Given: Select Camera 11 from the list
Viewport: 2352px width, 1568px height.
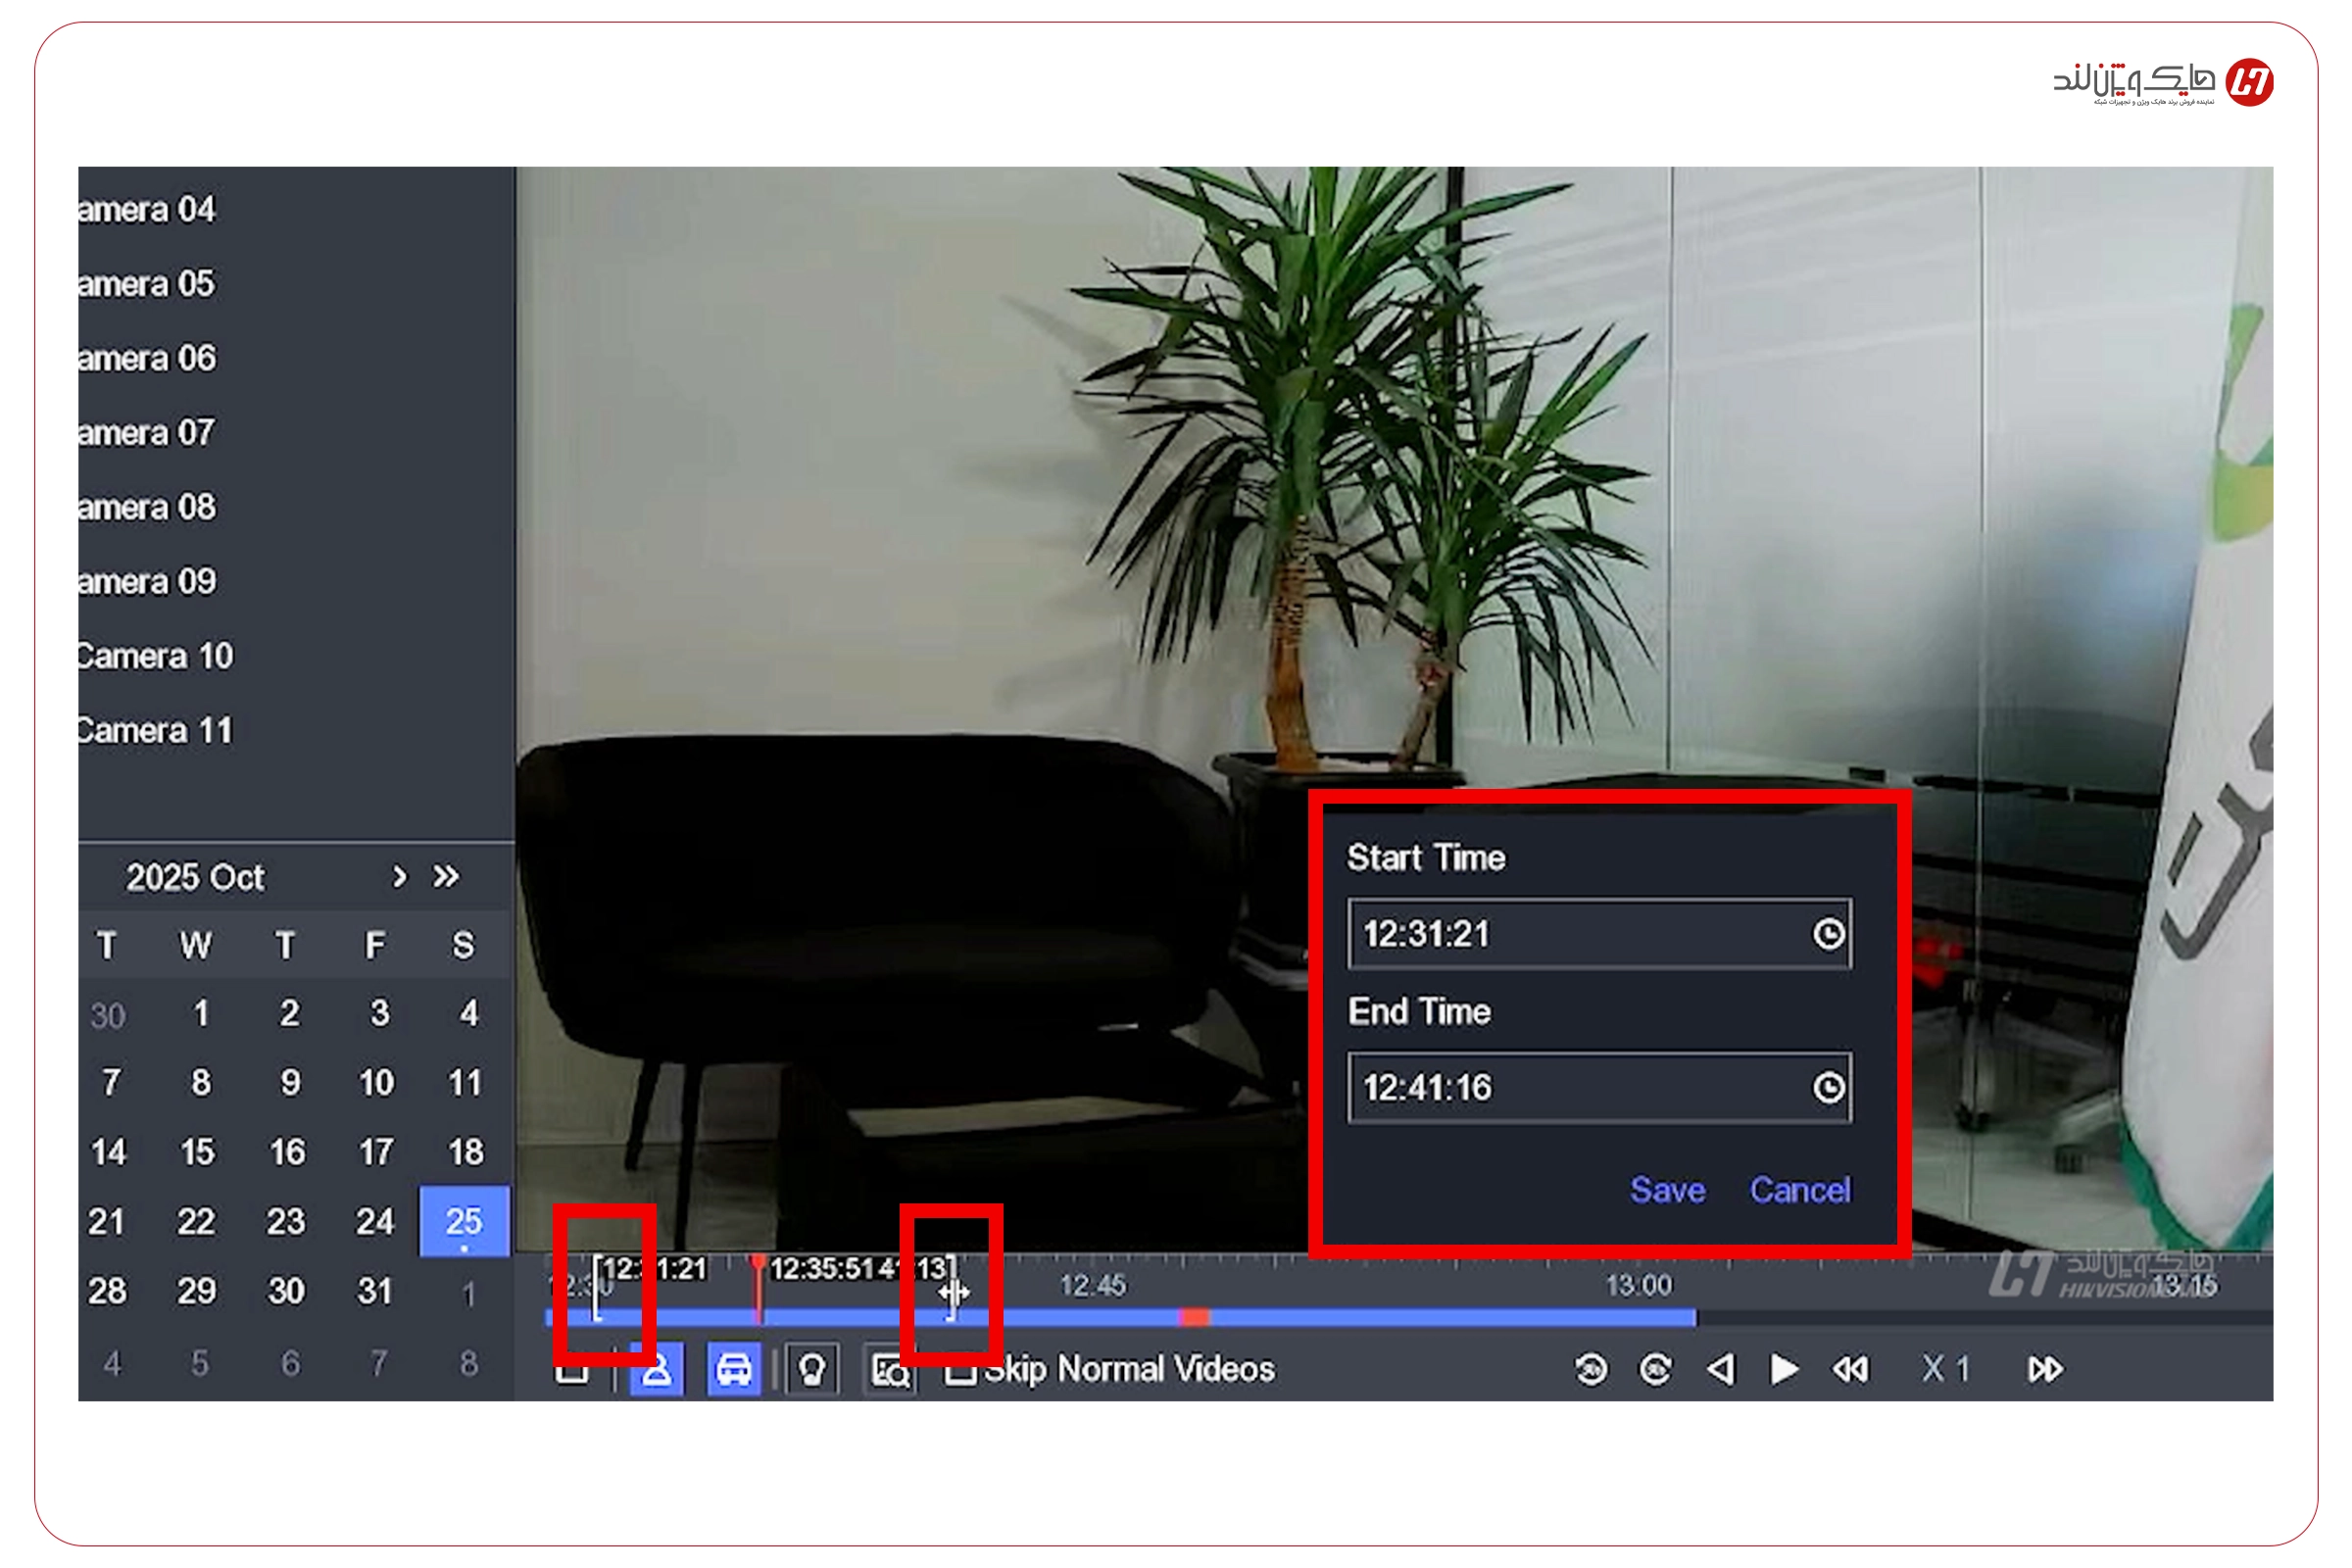Looking at the screenshot, I should pos(155,731).
